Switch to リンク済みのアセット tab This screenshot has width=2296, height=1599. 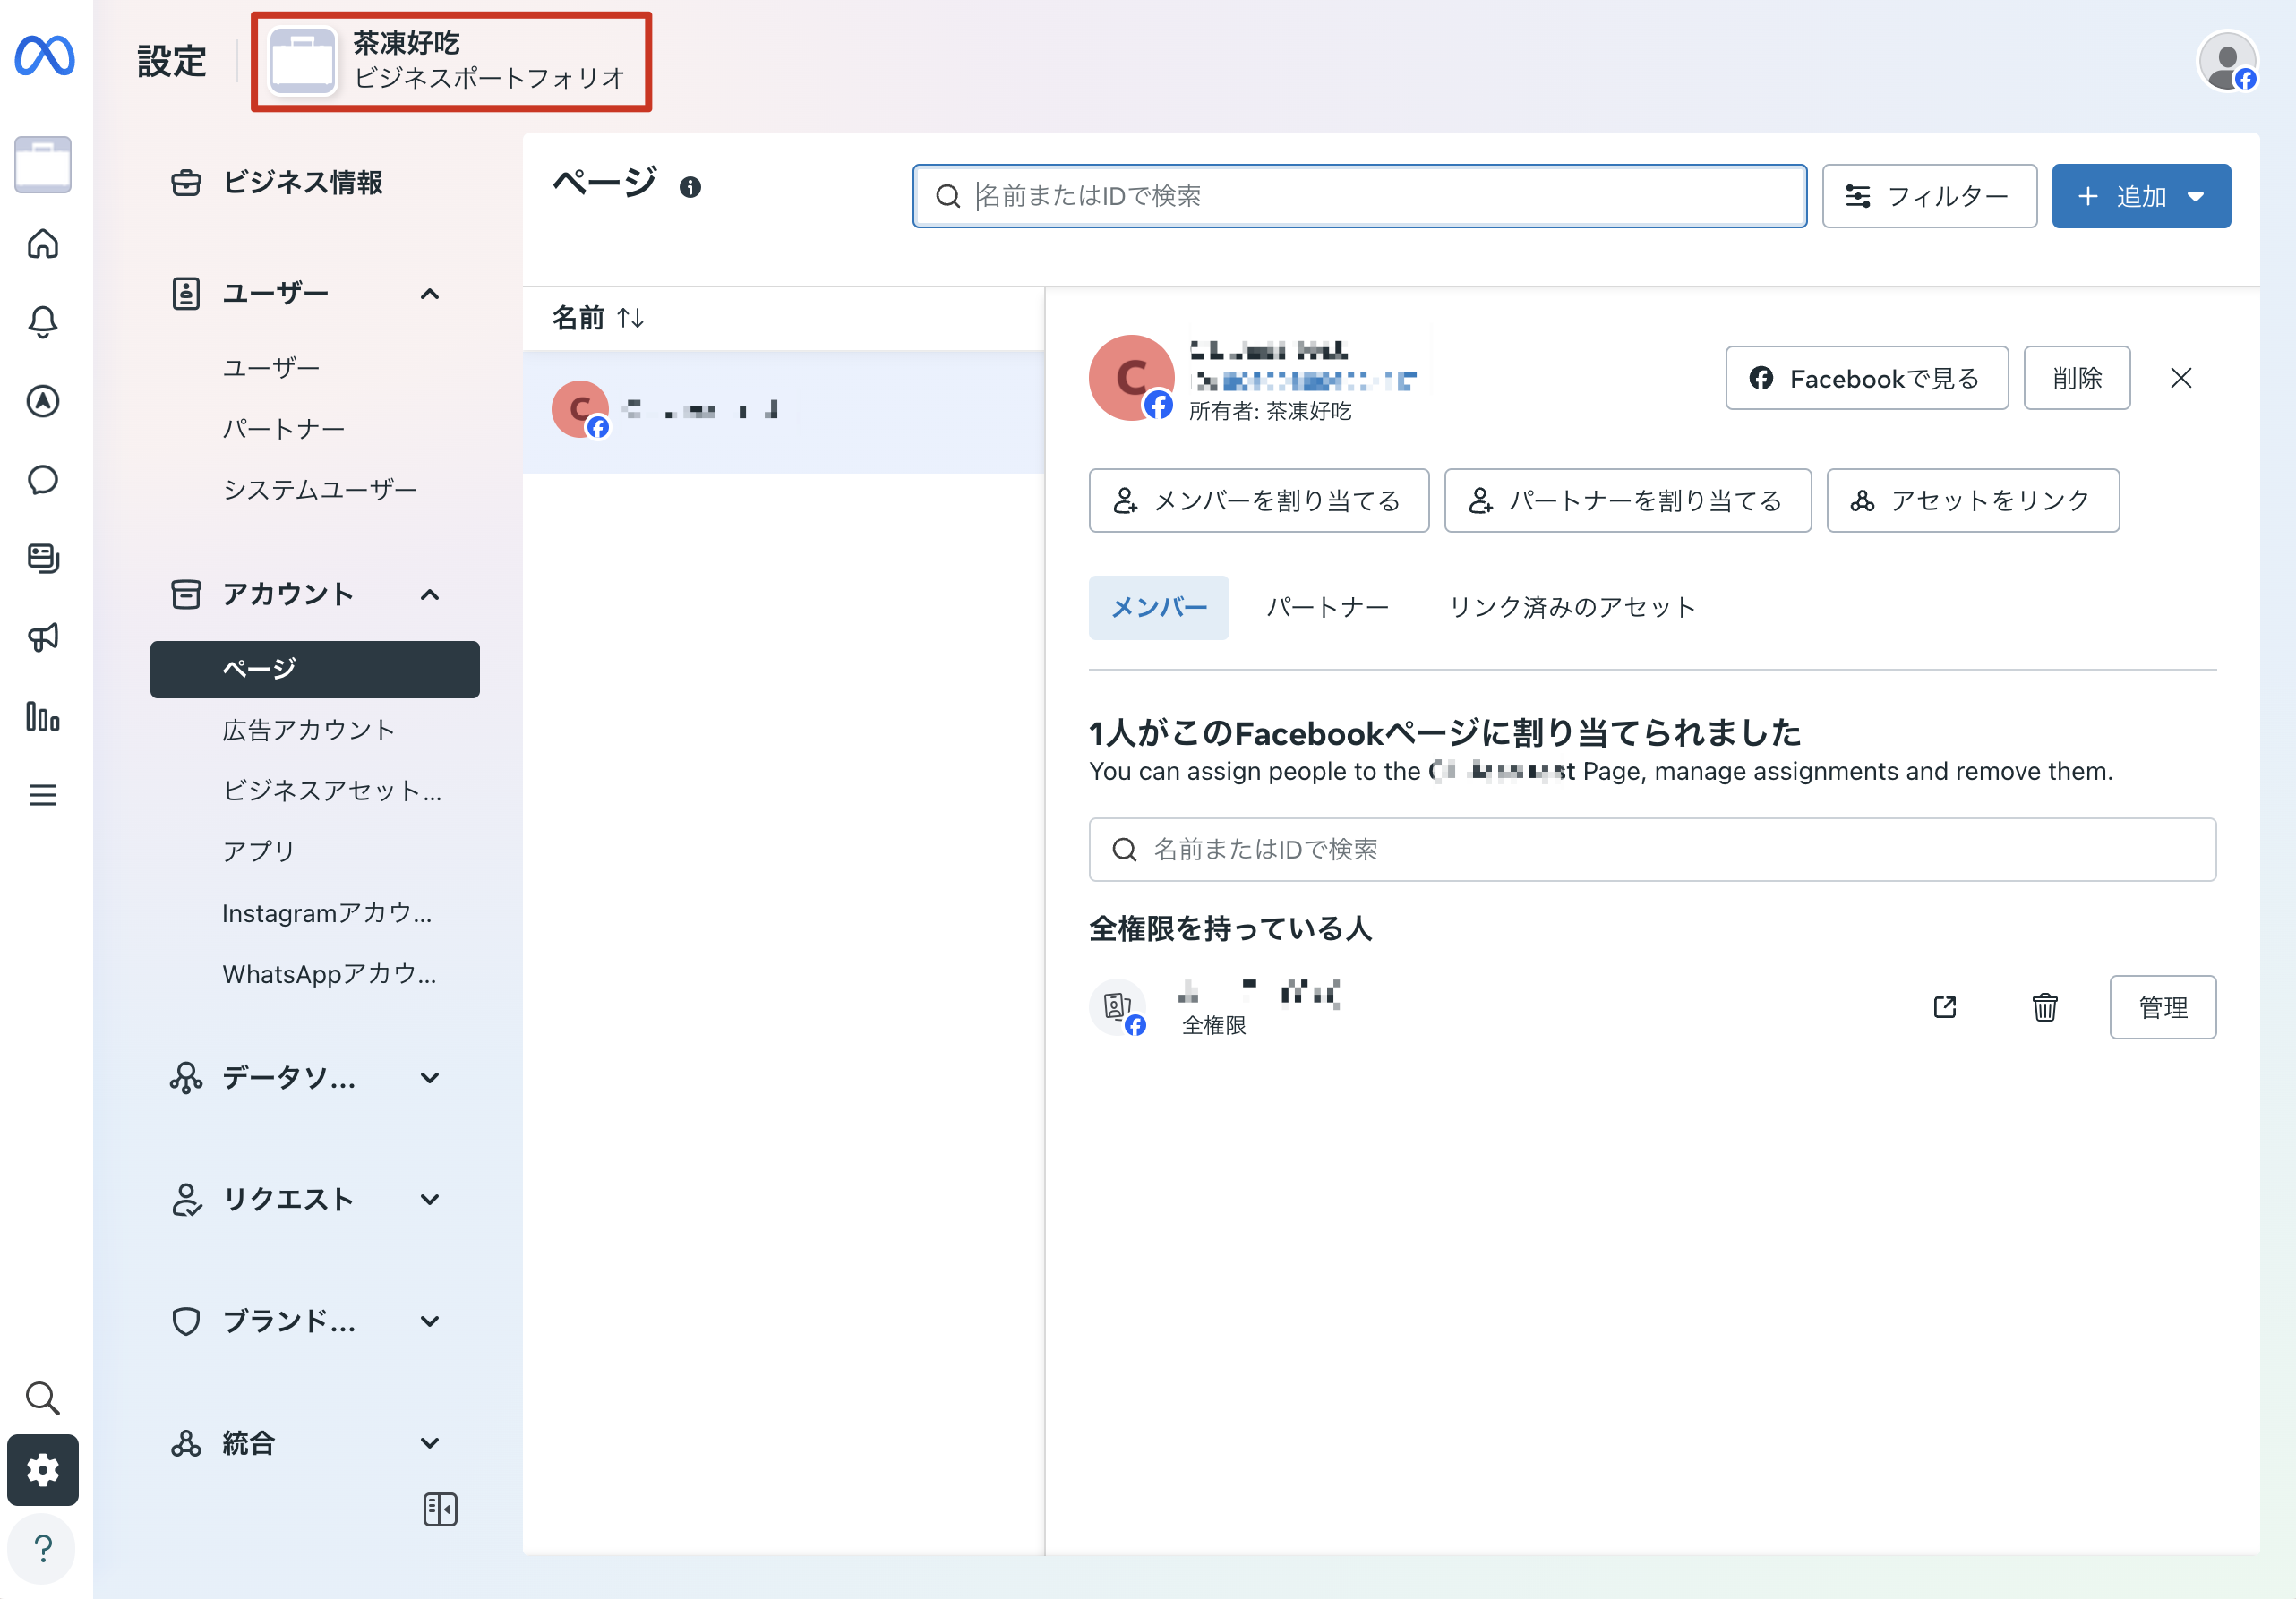click(x=1573, y=608)
